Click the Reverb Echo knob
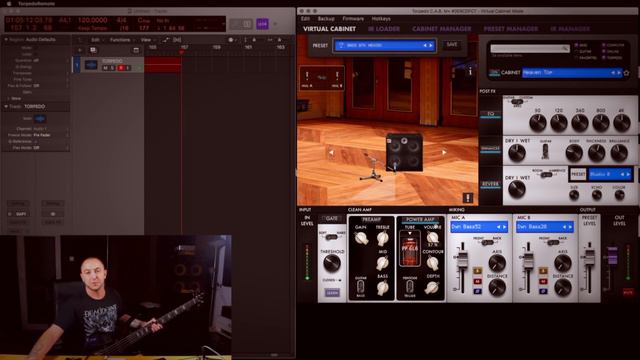This screenshot has width=640, height=360. [x=597, y=196]
